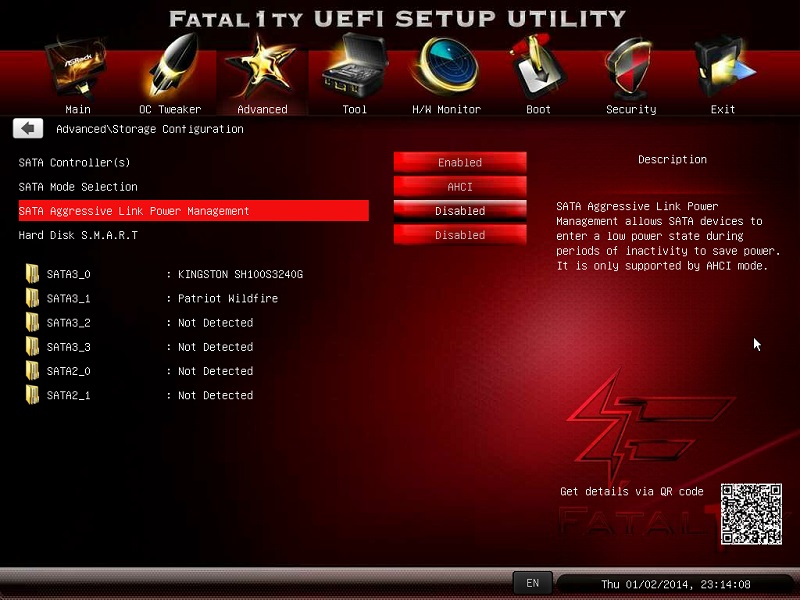Select the Hard Disk S.M.A.R.T label
800x600 pixels.
point(78,235)
